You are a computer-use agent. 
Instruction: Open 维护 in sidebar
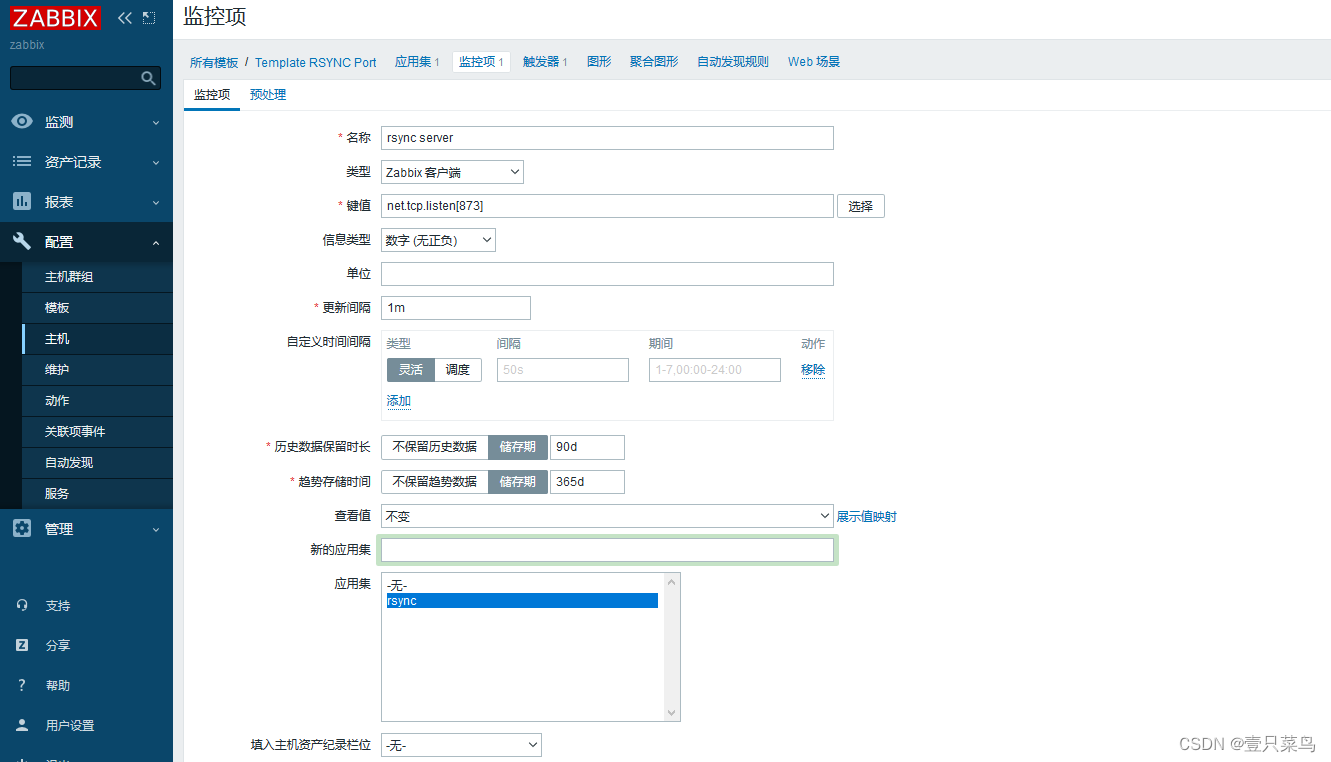(97, 370)
